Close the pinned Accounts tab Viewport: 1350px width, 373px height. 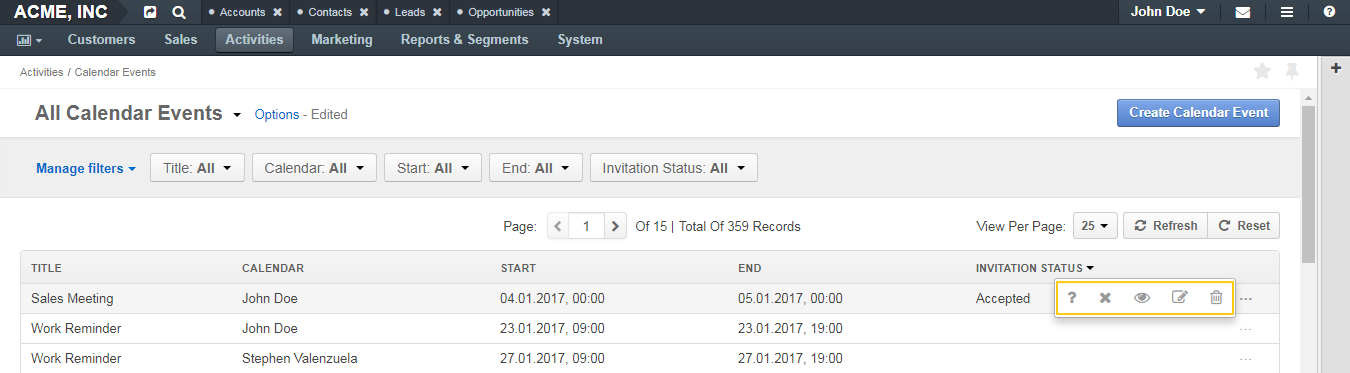278,13
